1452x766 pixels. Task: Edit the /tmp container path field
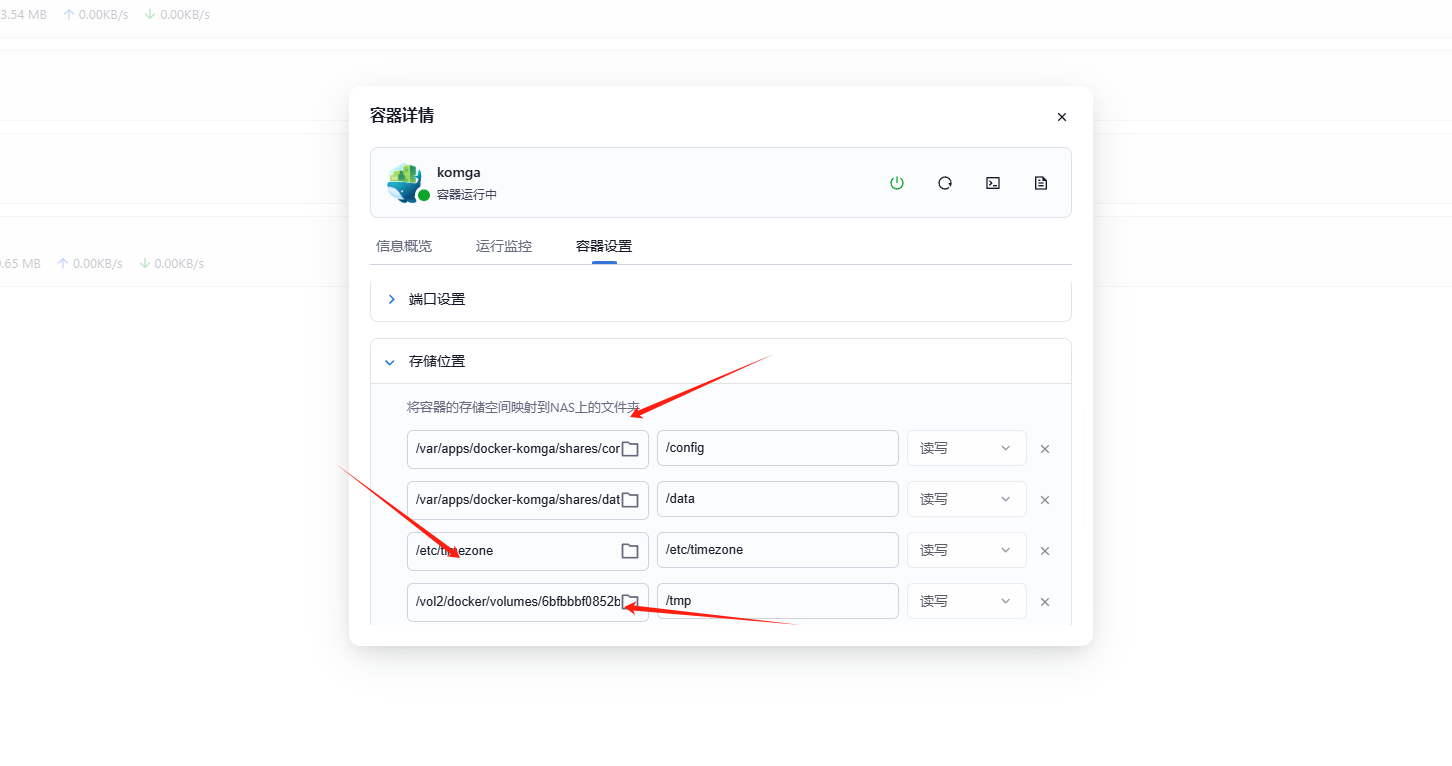click(x=778, y=601)
